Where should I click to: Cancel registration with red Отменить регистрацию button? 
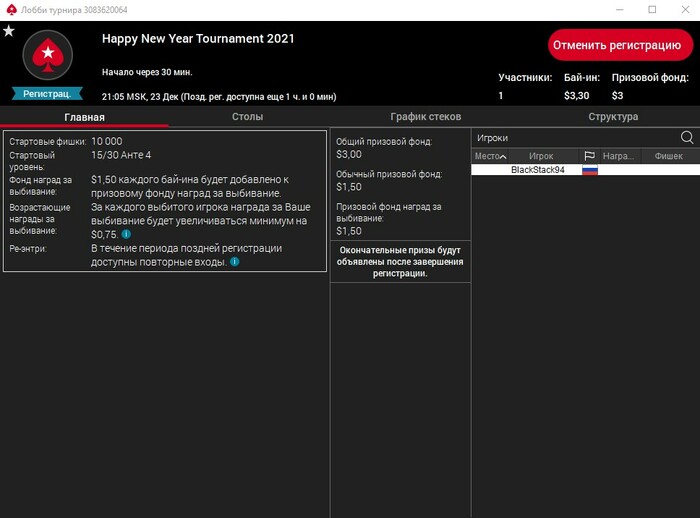click(621, 45)
